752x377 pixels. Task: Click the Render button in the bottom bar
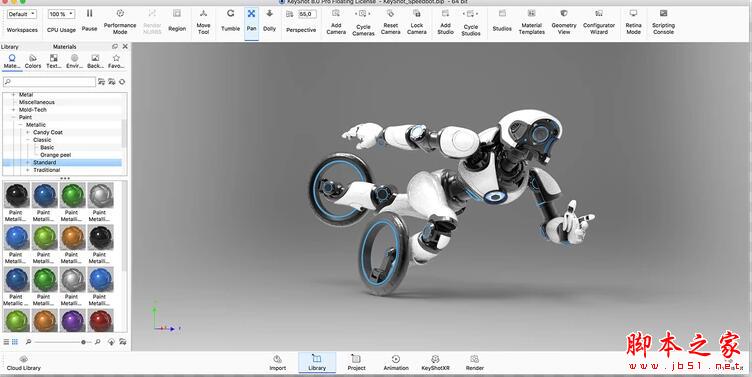click(474, 363)
